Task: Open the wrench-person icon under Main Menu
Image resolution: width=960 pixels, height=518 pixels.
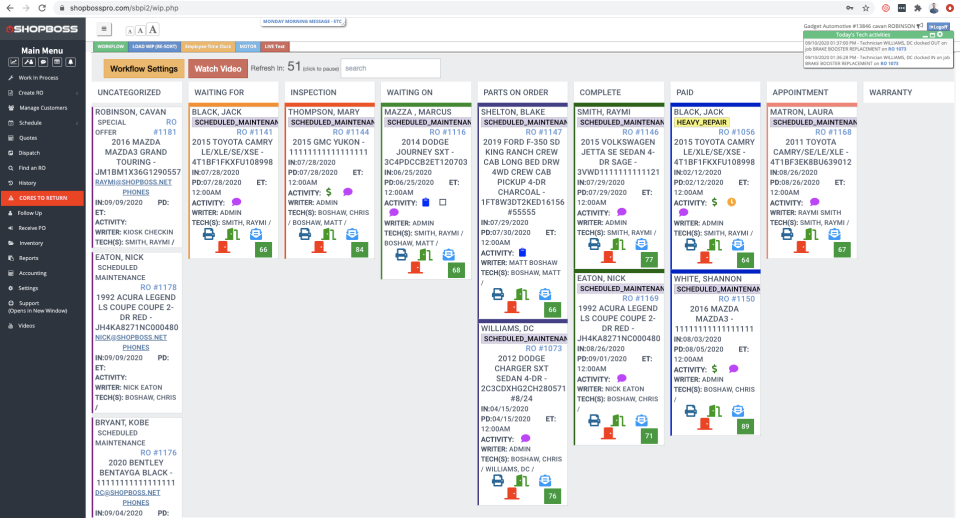Action: point(28,62)
